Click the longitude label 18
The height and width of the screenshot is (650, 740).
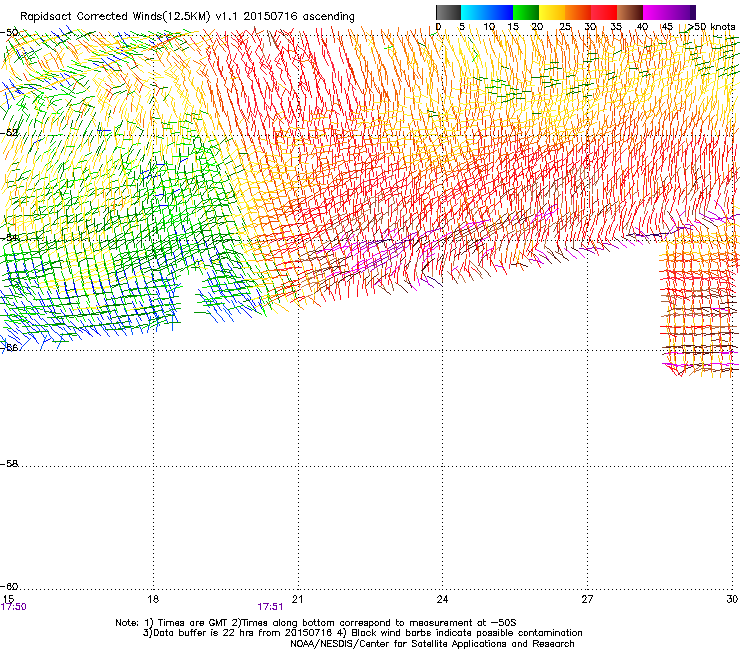153,599
